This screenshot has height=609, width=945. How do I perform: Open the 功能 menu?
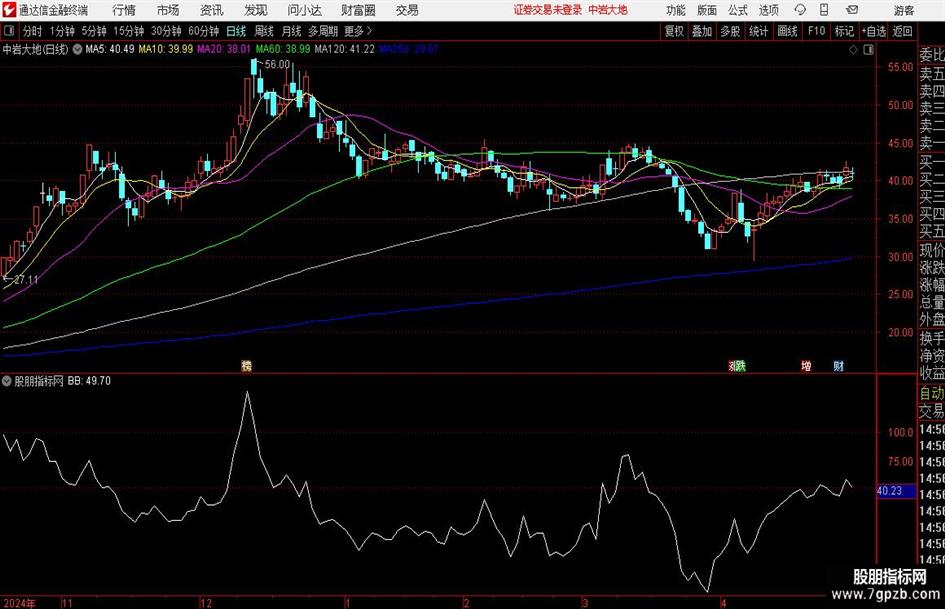tap(676, 10)
